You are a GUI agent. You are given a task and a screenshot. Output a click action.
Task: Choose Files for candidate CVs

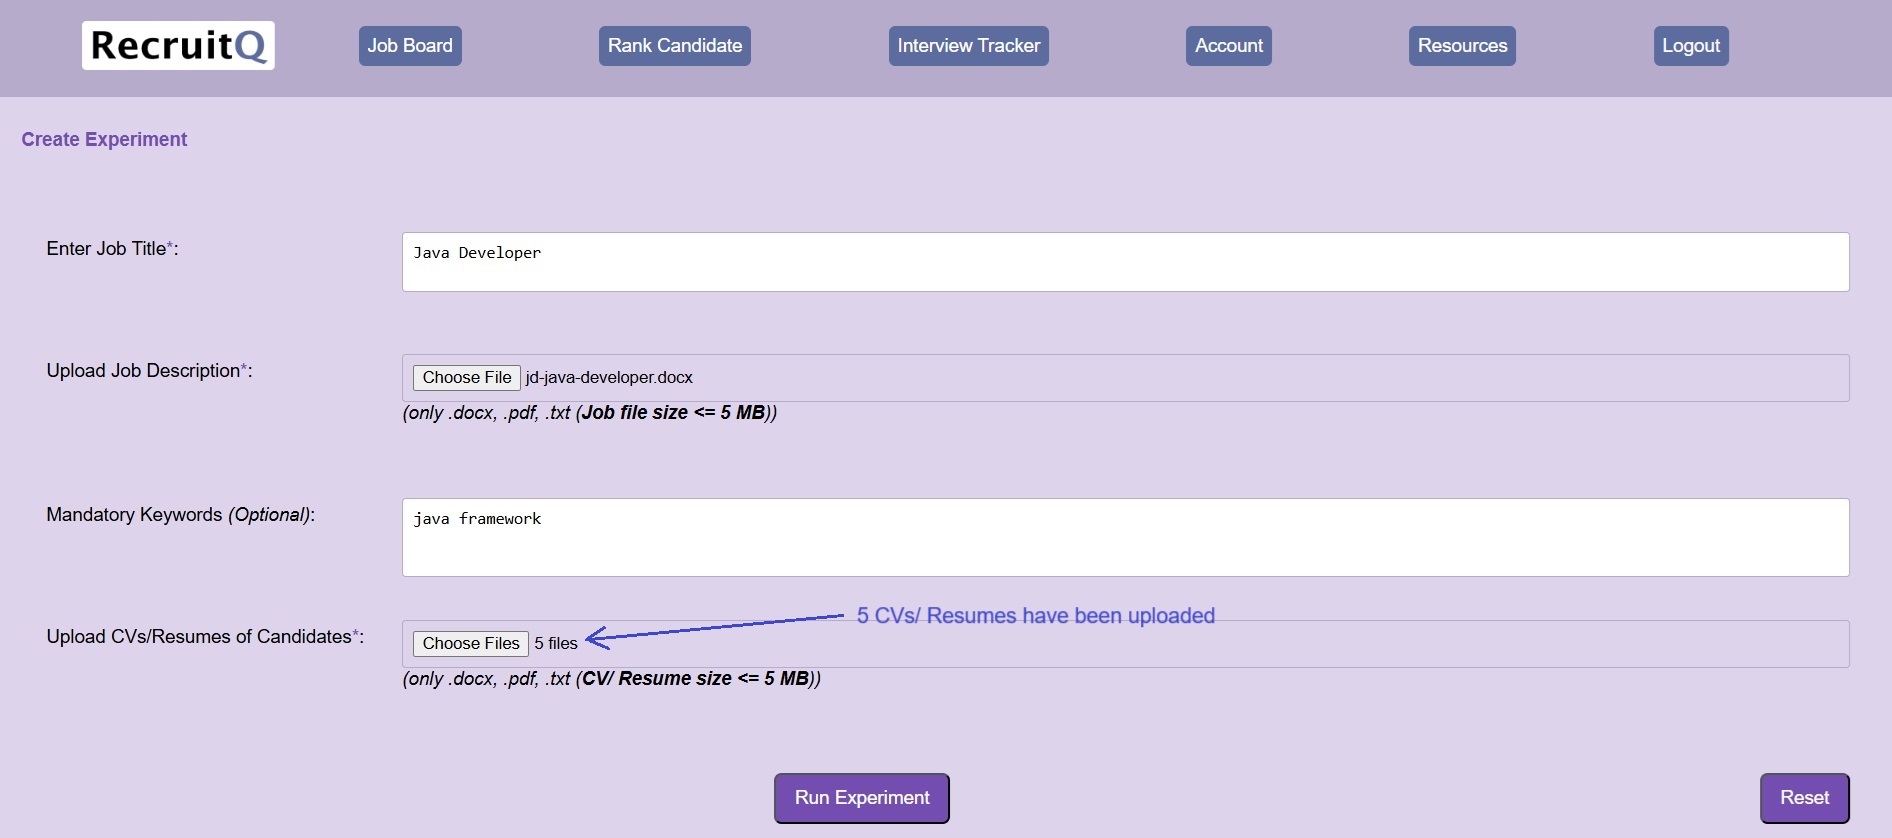(x=470, y=644)
